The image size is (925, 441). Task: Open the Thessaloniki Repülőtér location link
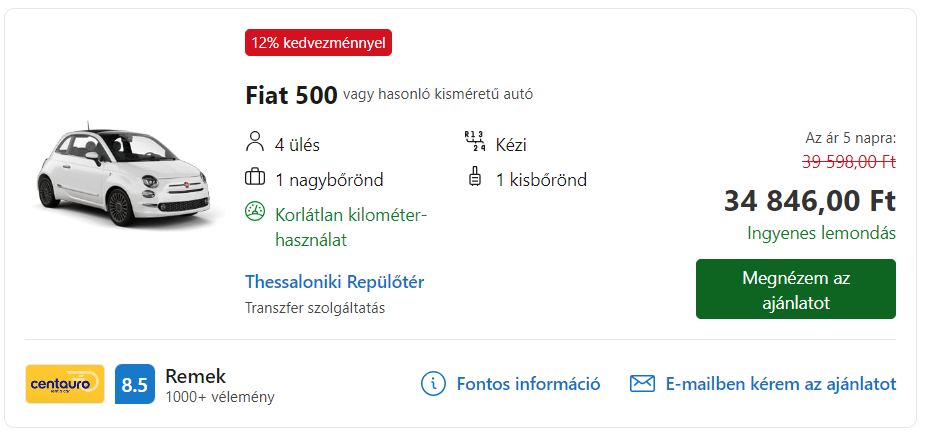(x=334, y=282)
